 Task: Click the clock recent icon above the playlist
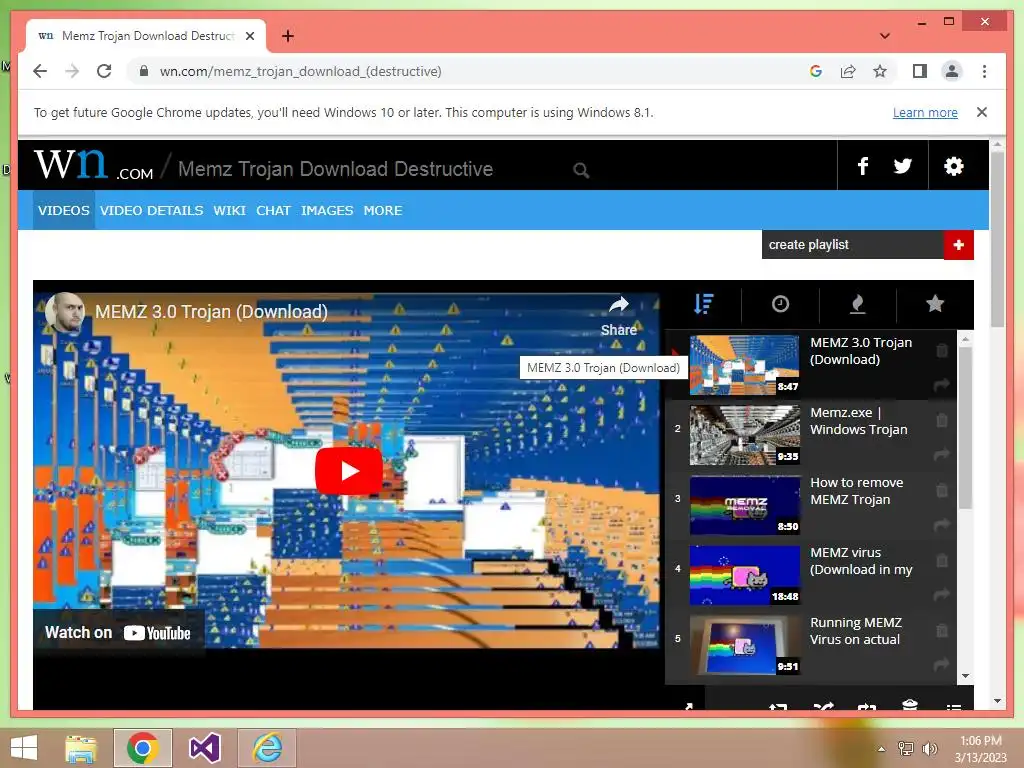pyautogui.click(x=780, y=304)
